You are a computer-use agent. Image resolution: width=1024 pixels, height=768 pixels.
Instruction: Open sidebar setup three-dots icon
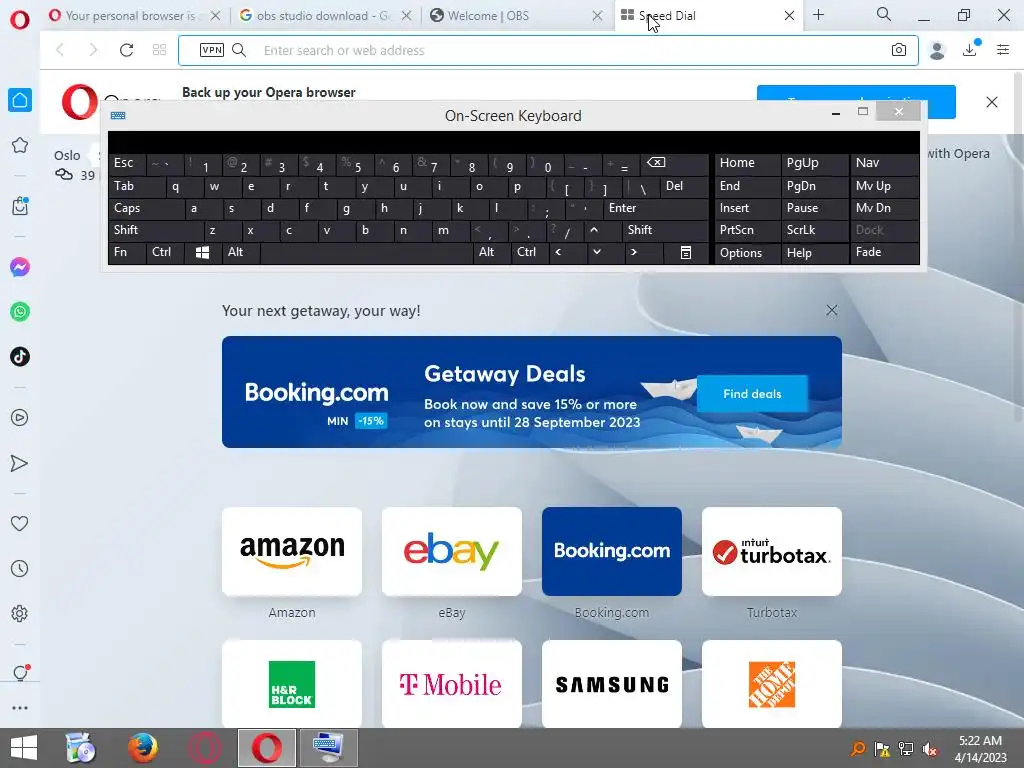[20, 708]
